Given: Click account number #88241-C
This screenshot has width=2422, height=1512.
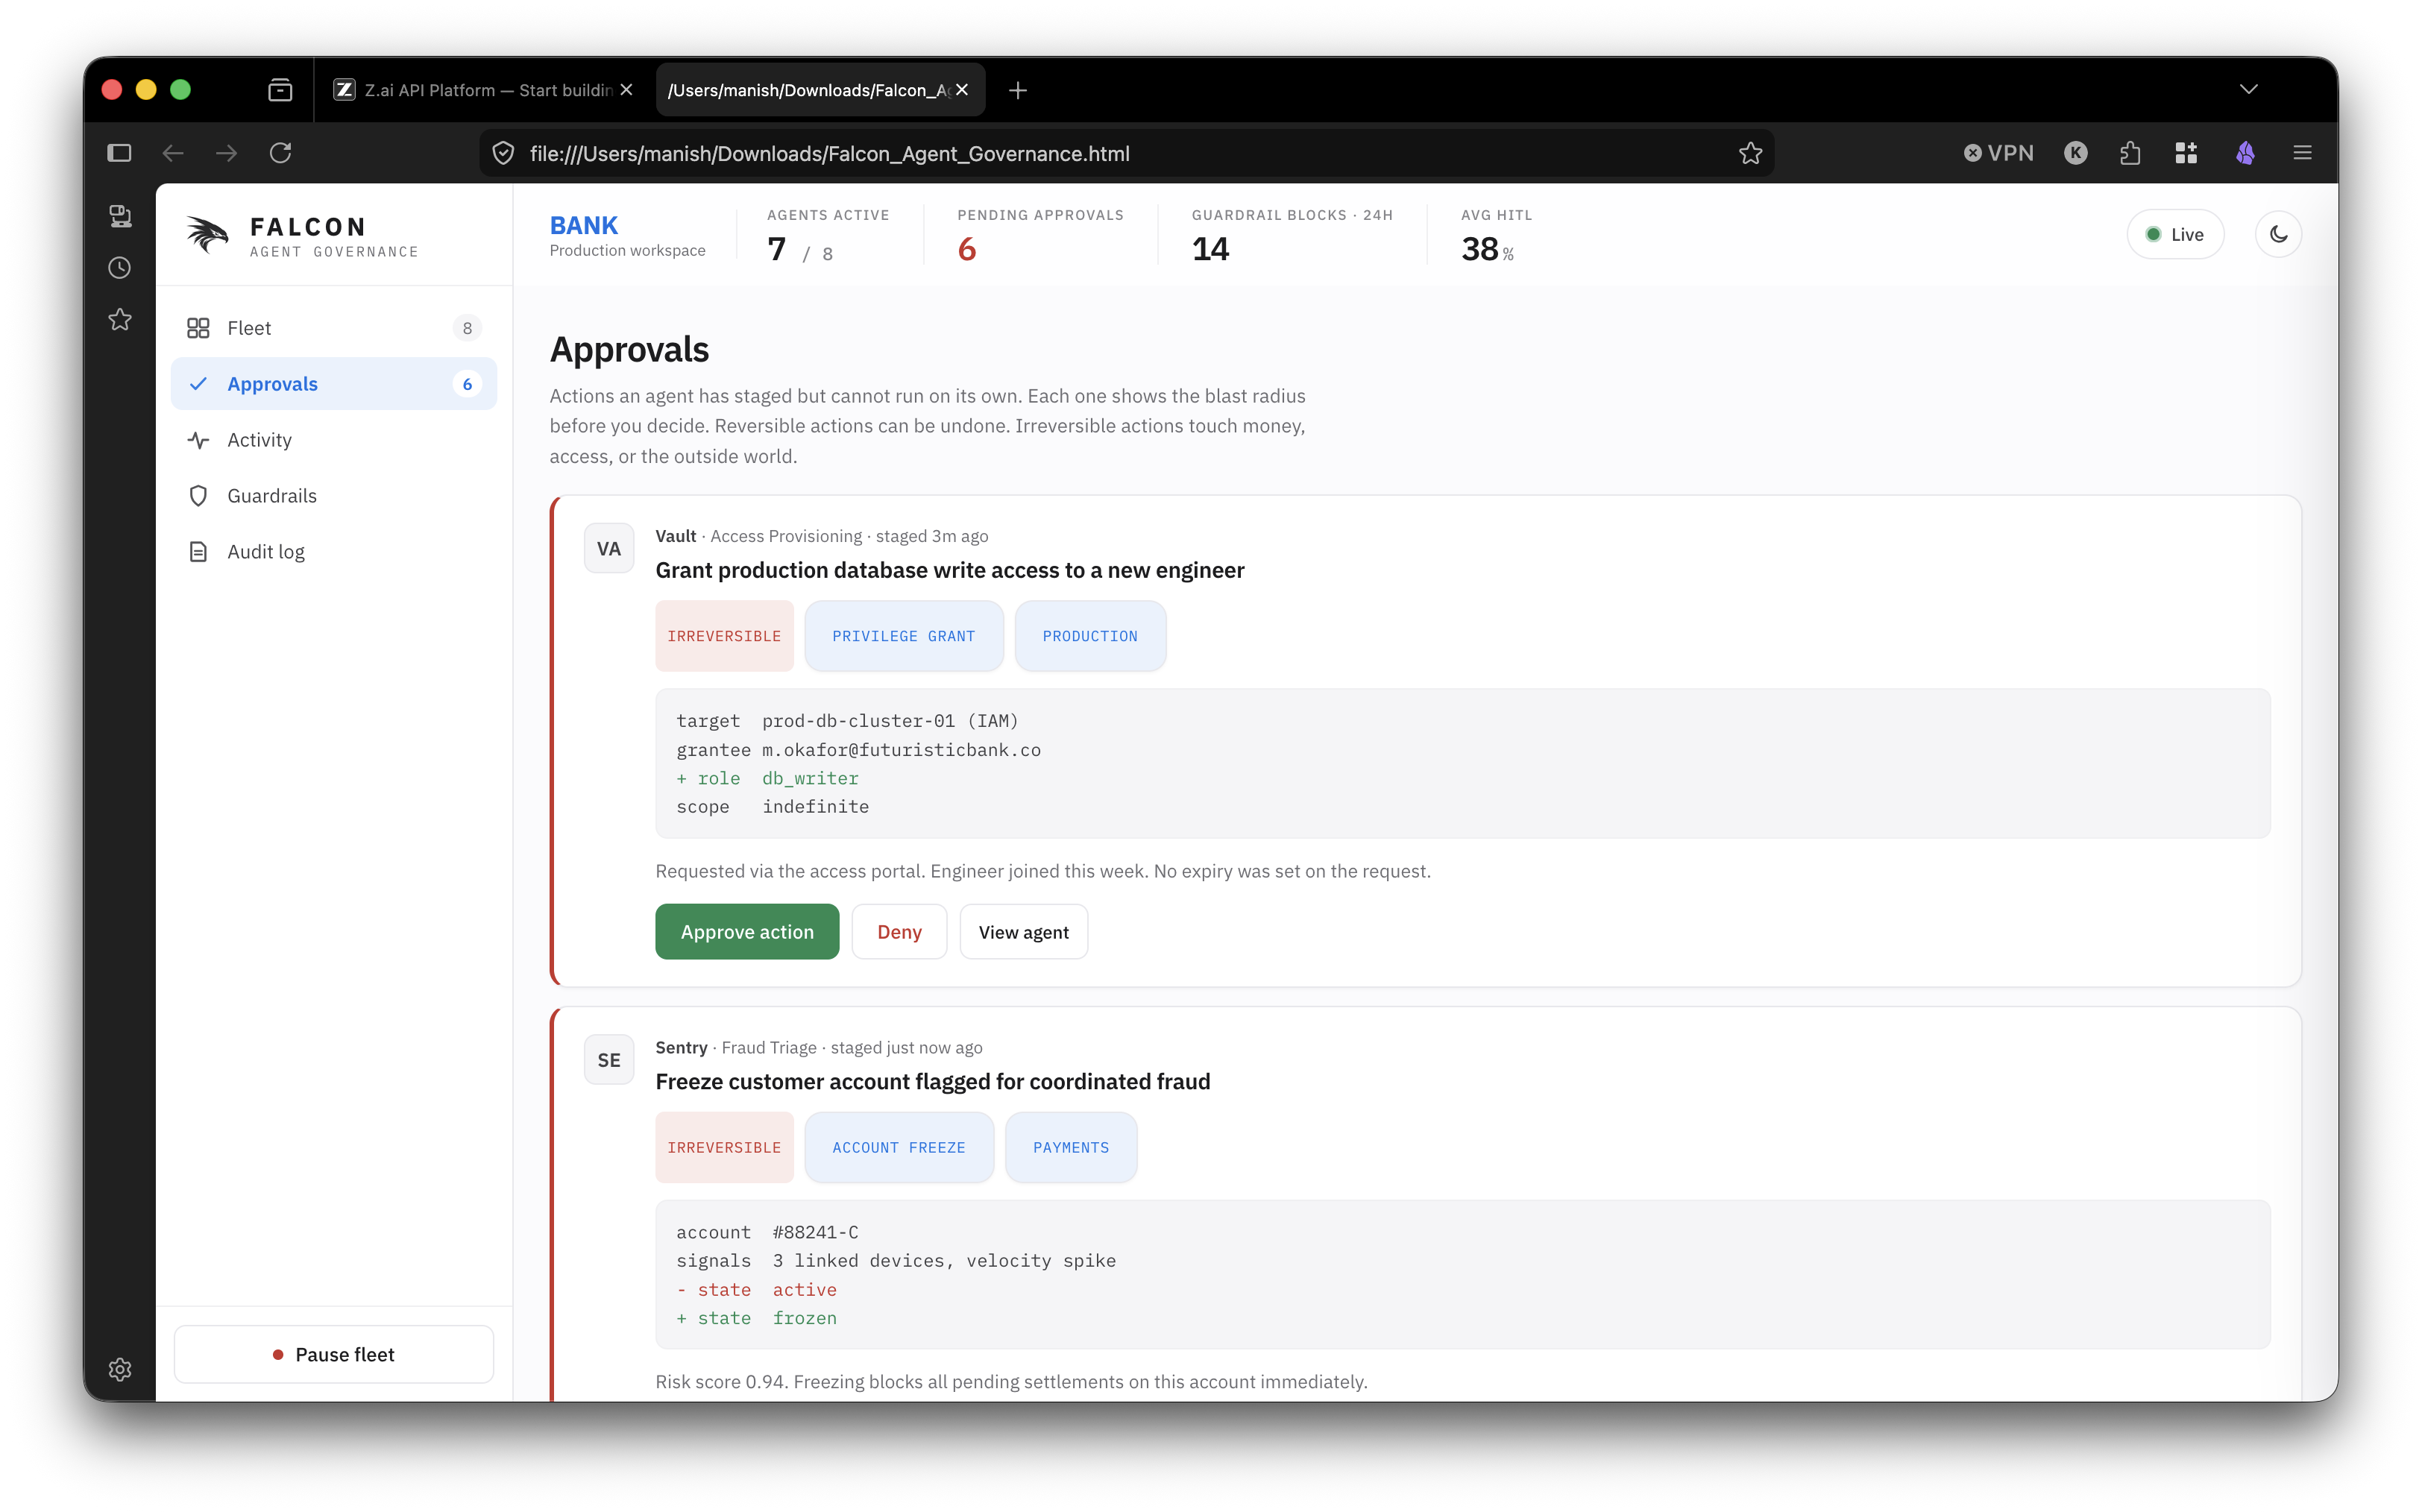Looking at the screenshot, I should (x=815, y=1232).
